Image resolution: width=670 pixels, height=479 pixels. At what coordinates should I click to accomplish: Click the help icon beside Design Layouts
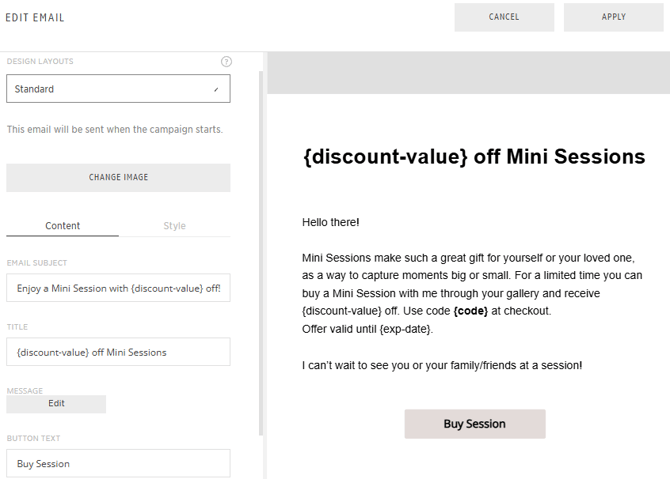[x=226, y=62]
